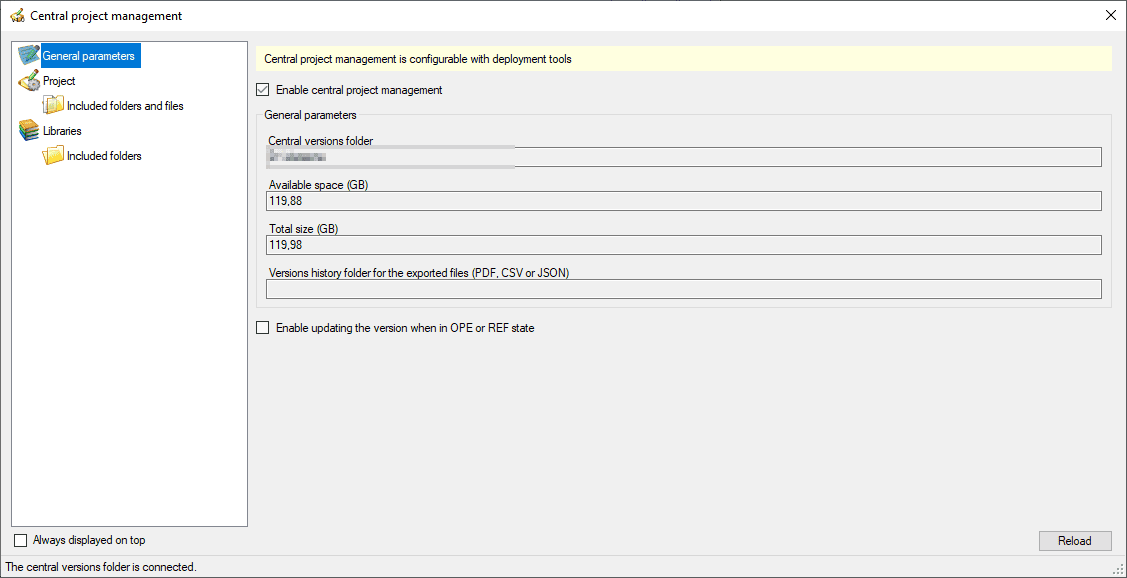Click the Included folders yellow folder icon
Image resolution: width=1127 pixels, height=578 pixels.
[54, 156]
